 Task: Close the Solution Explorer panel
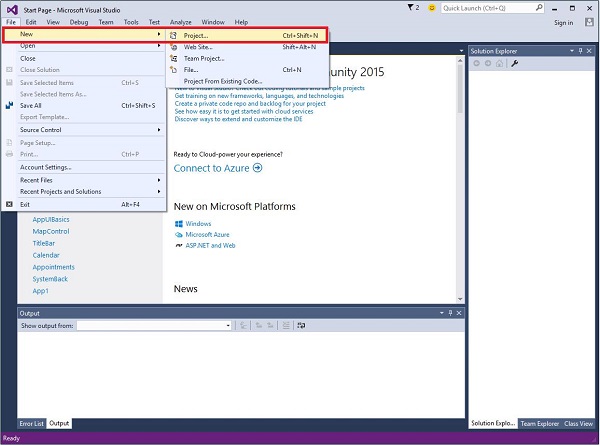coord(589,51)
